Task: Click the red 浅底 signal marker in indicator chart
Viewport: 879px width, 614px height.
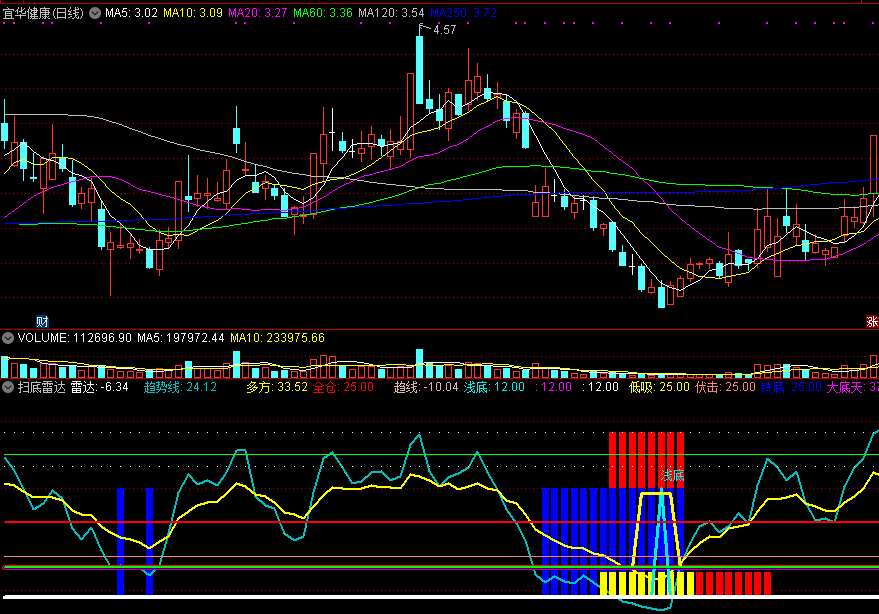Action: point(672,475)
